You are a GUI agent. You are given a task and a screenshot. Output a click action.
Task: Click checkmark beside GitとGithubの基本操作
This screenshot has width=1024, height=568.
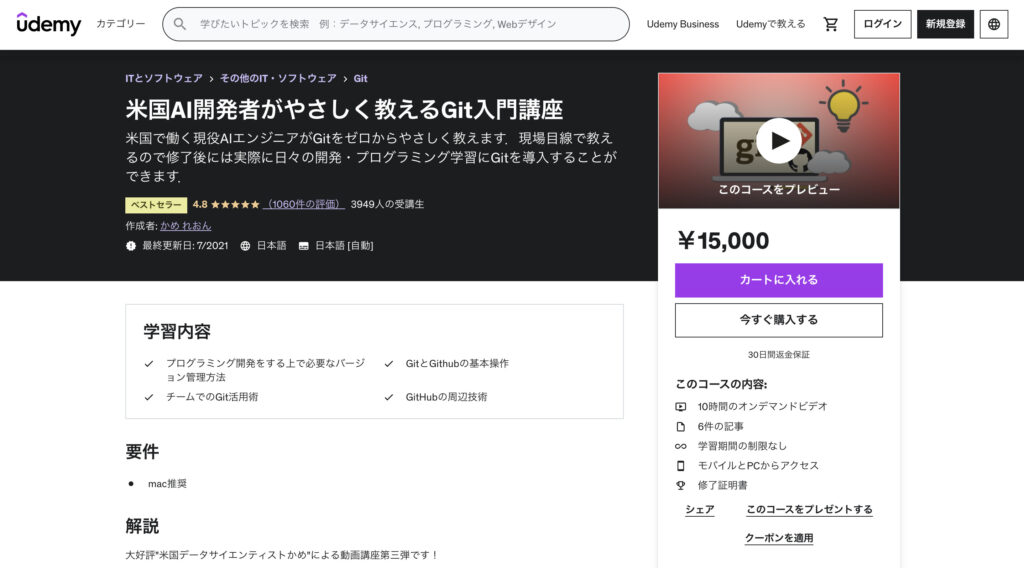pos(389,364)
